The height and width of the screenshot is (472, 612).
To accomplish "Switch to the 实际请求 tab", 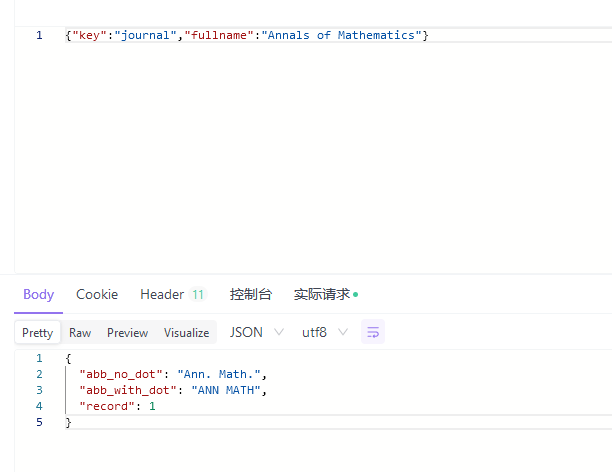I will pos(322,294).
